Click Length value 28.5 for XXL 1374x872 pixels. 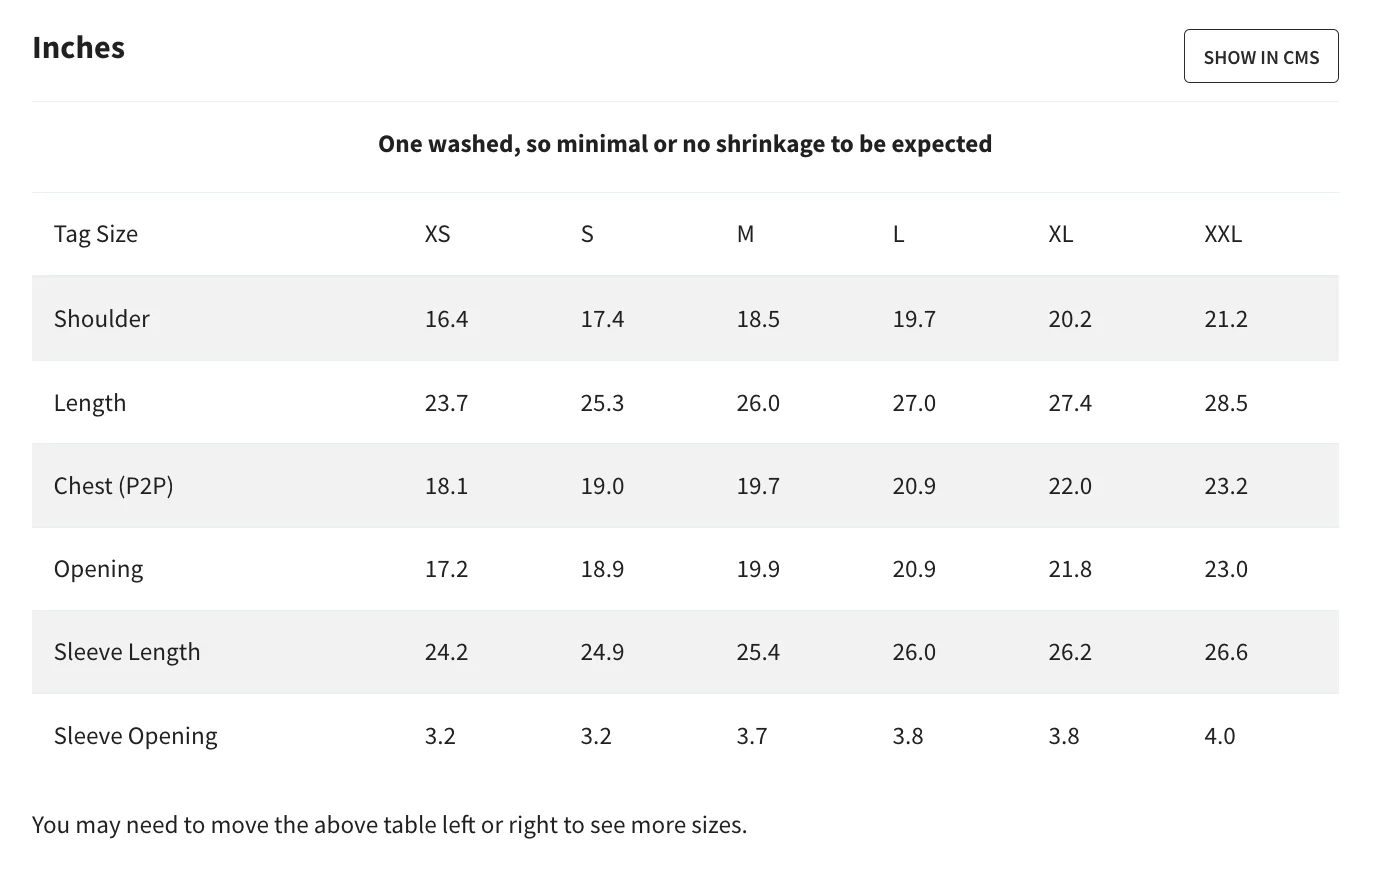tap(1226, 403)
